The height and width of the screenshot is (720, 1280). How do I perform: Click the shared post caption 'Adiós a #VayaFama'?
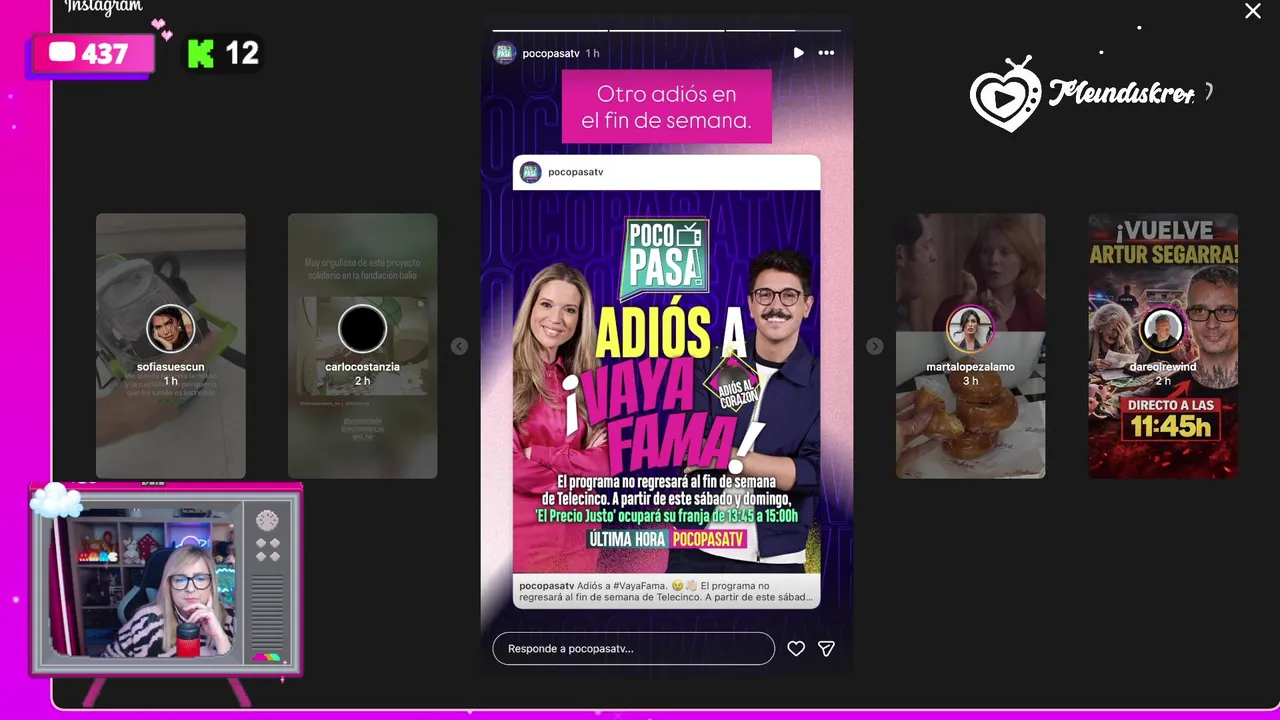pyautogui.click(x=667, y=591)
